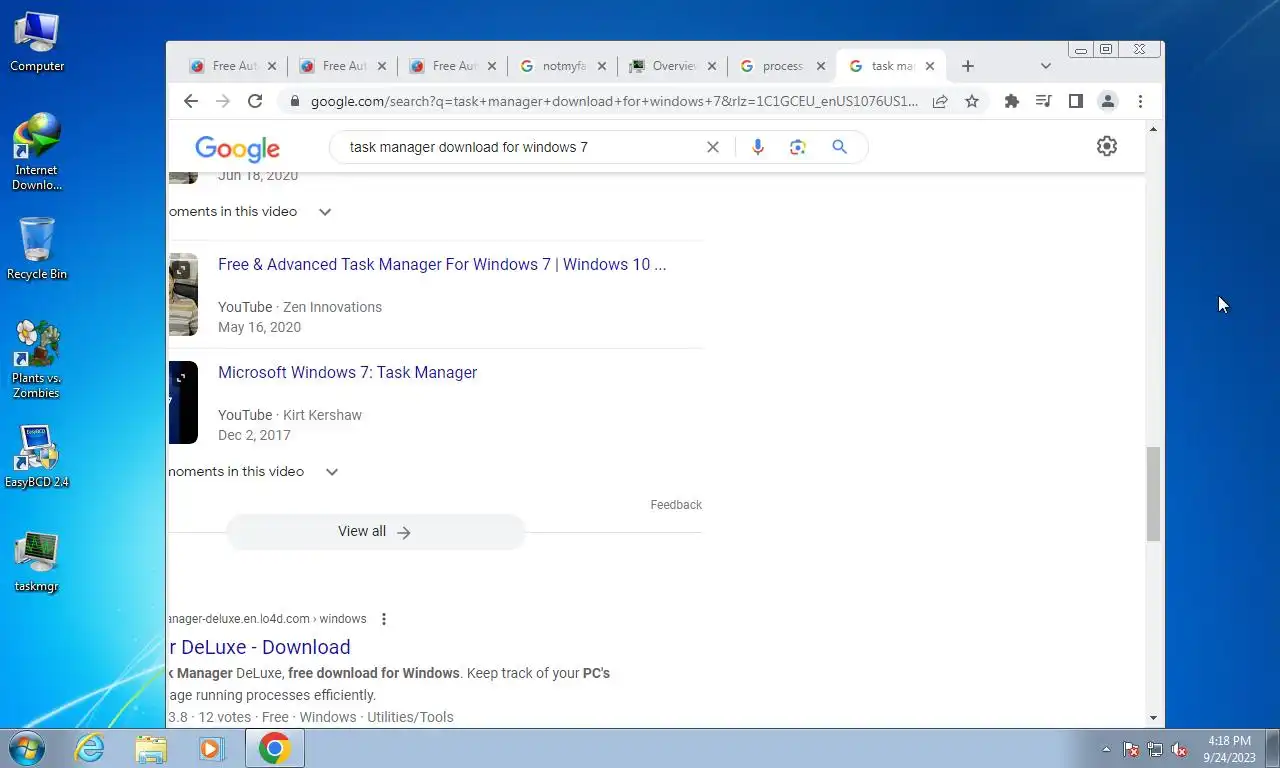The width and height of the screenshot is (1280, 768).
Task: Show hidden system tray icons
Action: [x=1106, y=749]
